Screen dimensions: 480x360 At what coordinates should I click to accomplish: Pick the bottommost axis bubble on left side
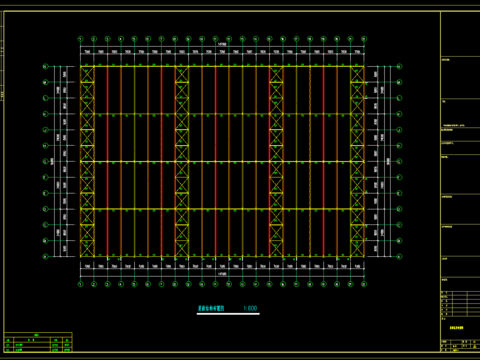[x=45, y=256]
